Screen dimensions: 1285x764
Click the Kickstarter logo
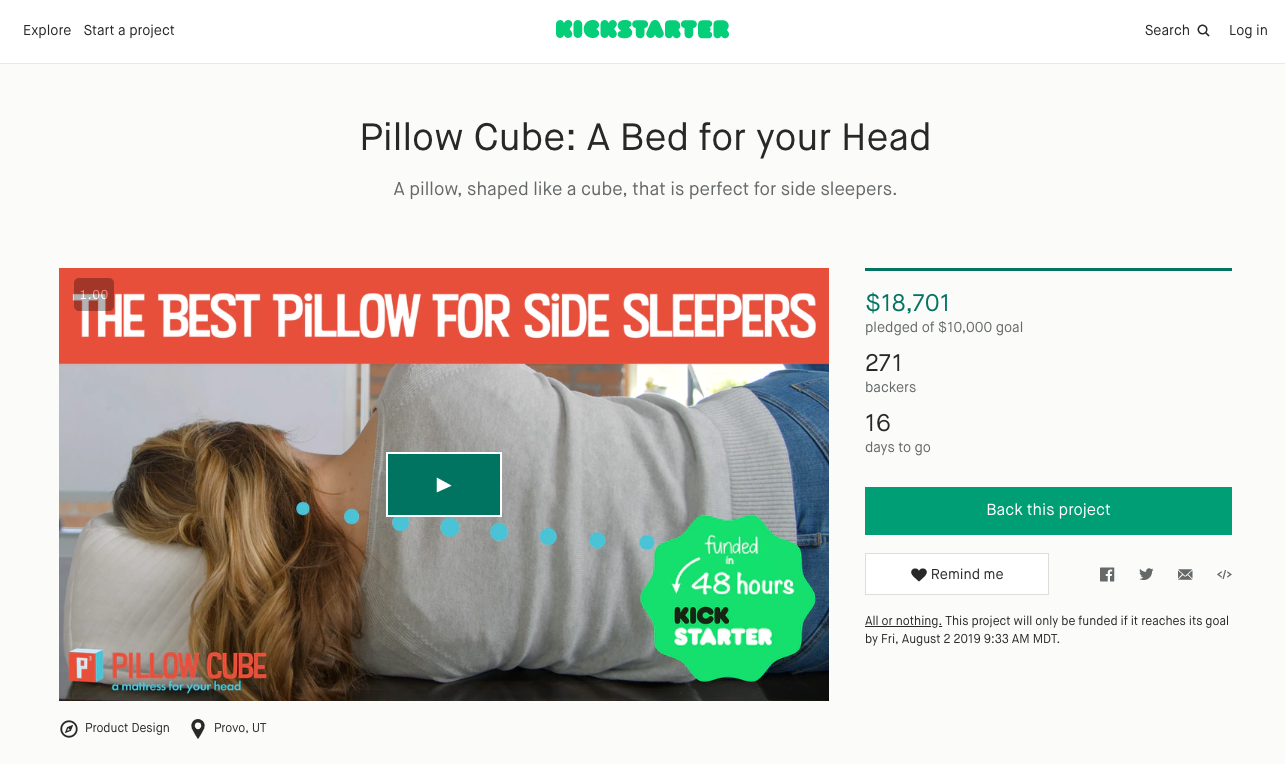pos(642,30)
